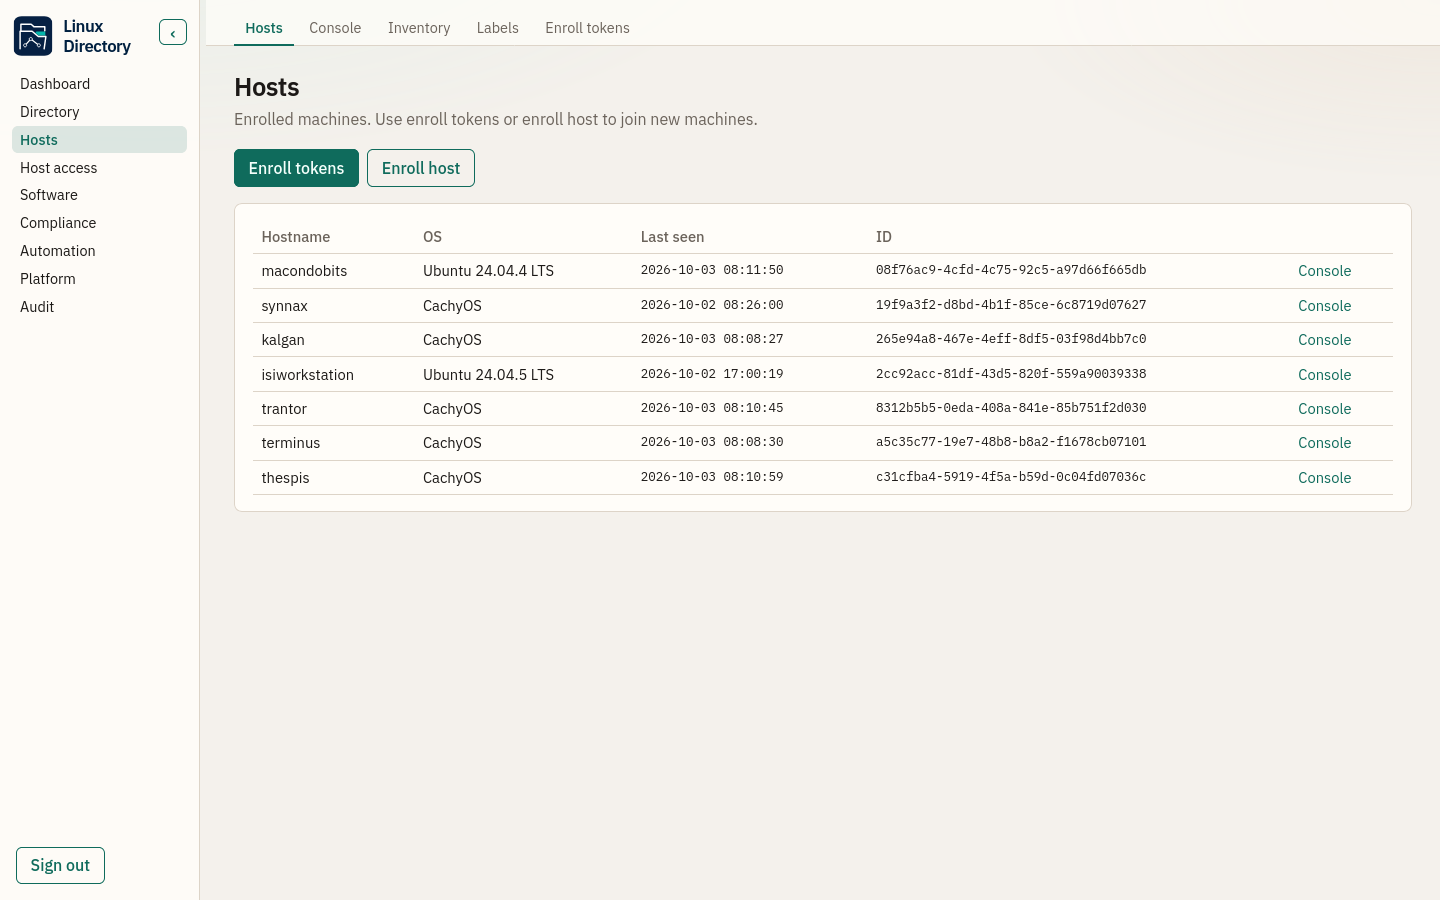Click the Enroll host button
1440x900 pixels.
coord(421,168)
